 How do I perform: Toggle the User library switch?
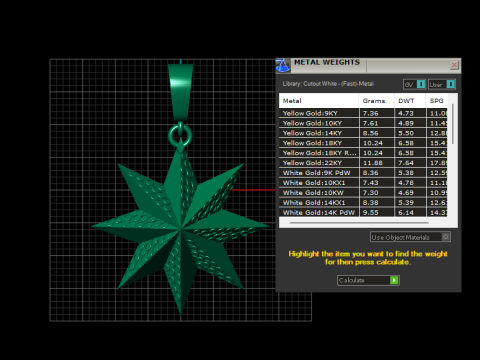coord(442,84)
